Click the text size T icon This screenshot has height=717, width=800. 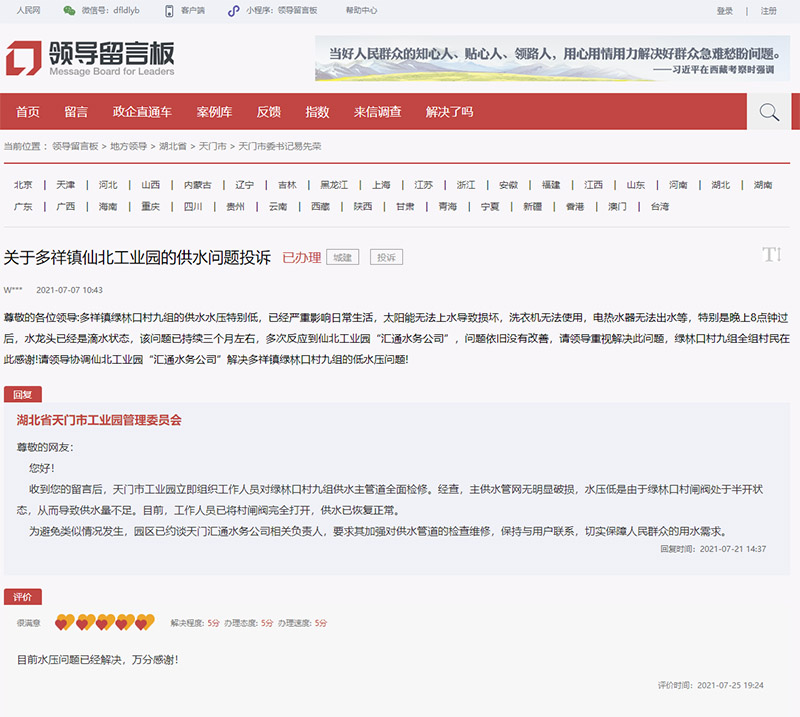771,255
